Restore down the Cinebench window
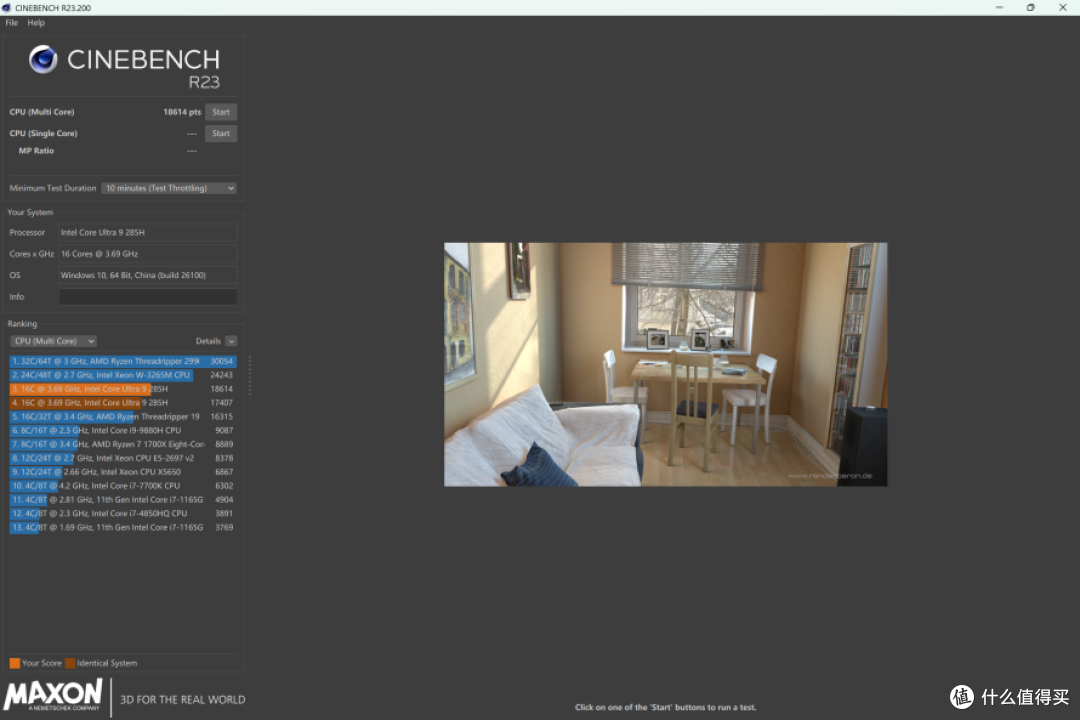The width and height of the screenshot is (1080, 720). tap(1030, 8)
